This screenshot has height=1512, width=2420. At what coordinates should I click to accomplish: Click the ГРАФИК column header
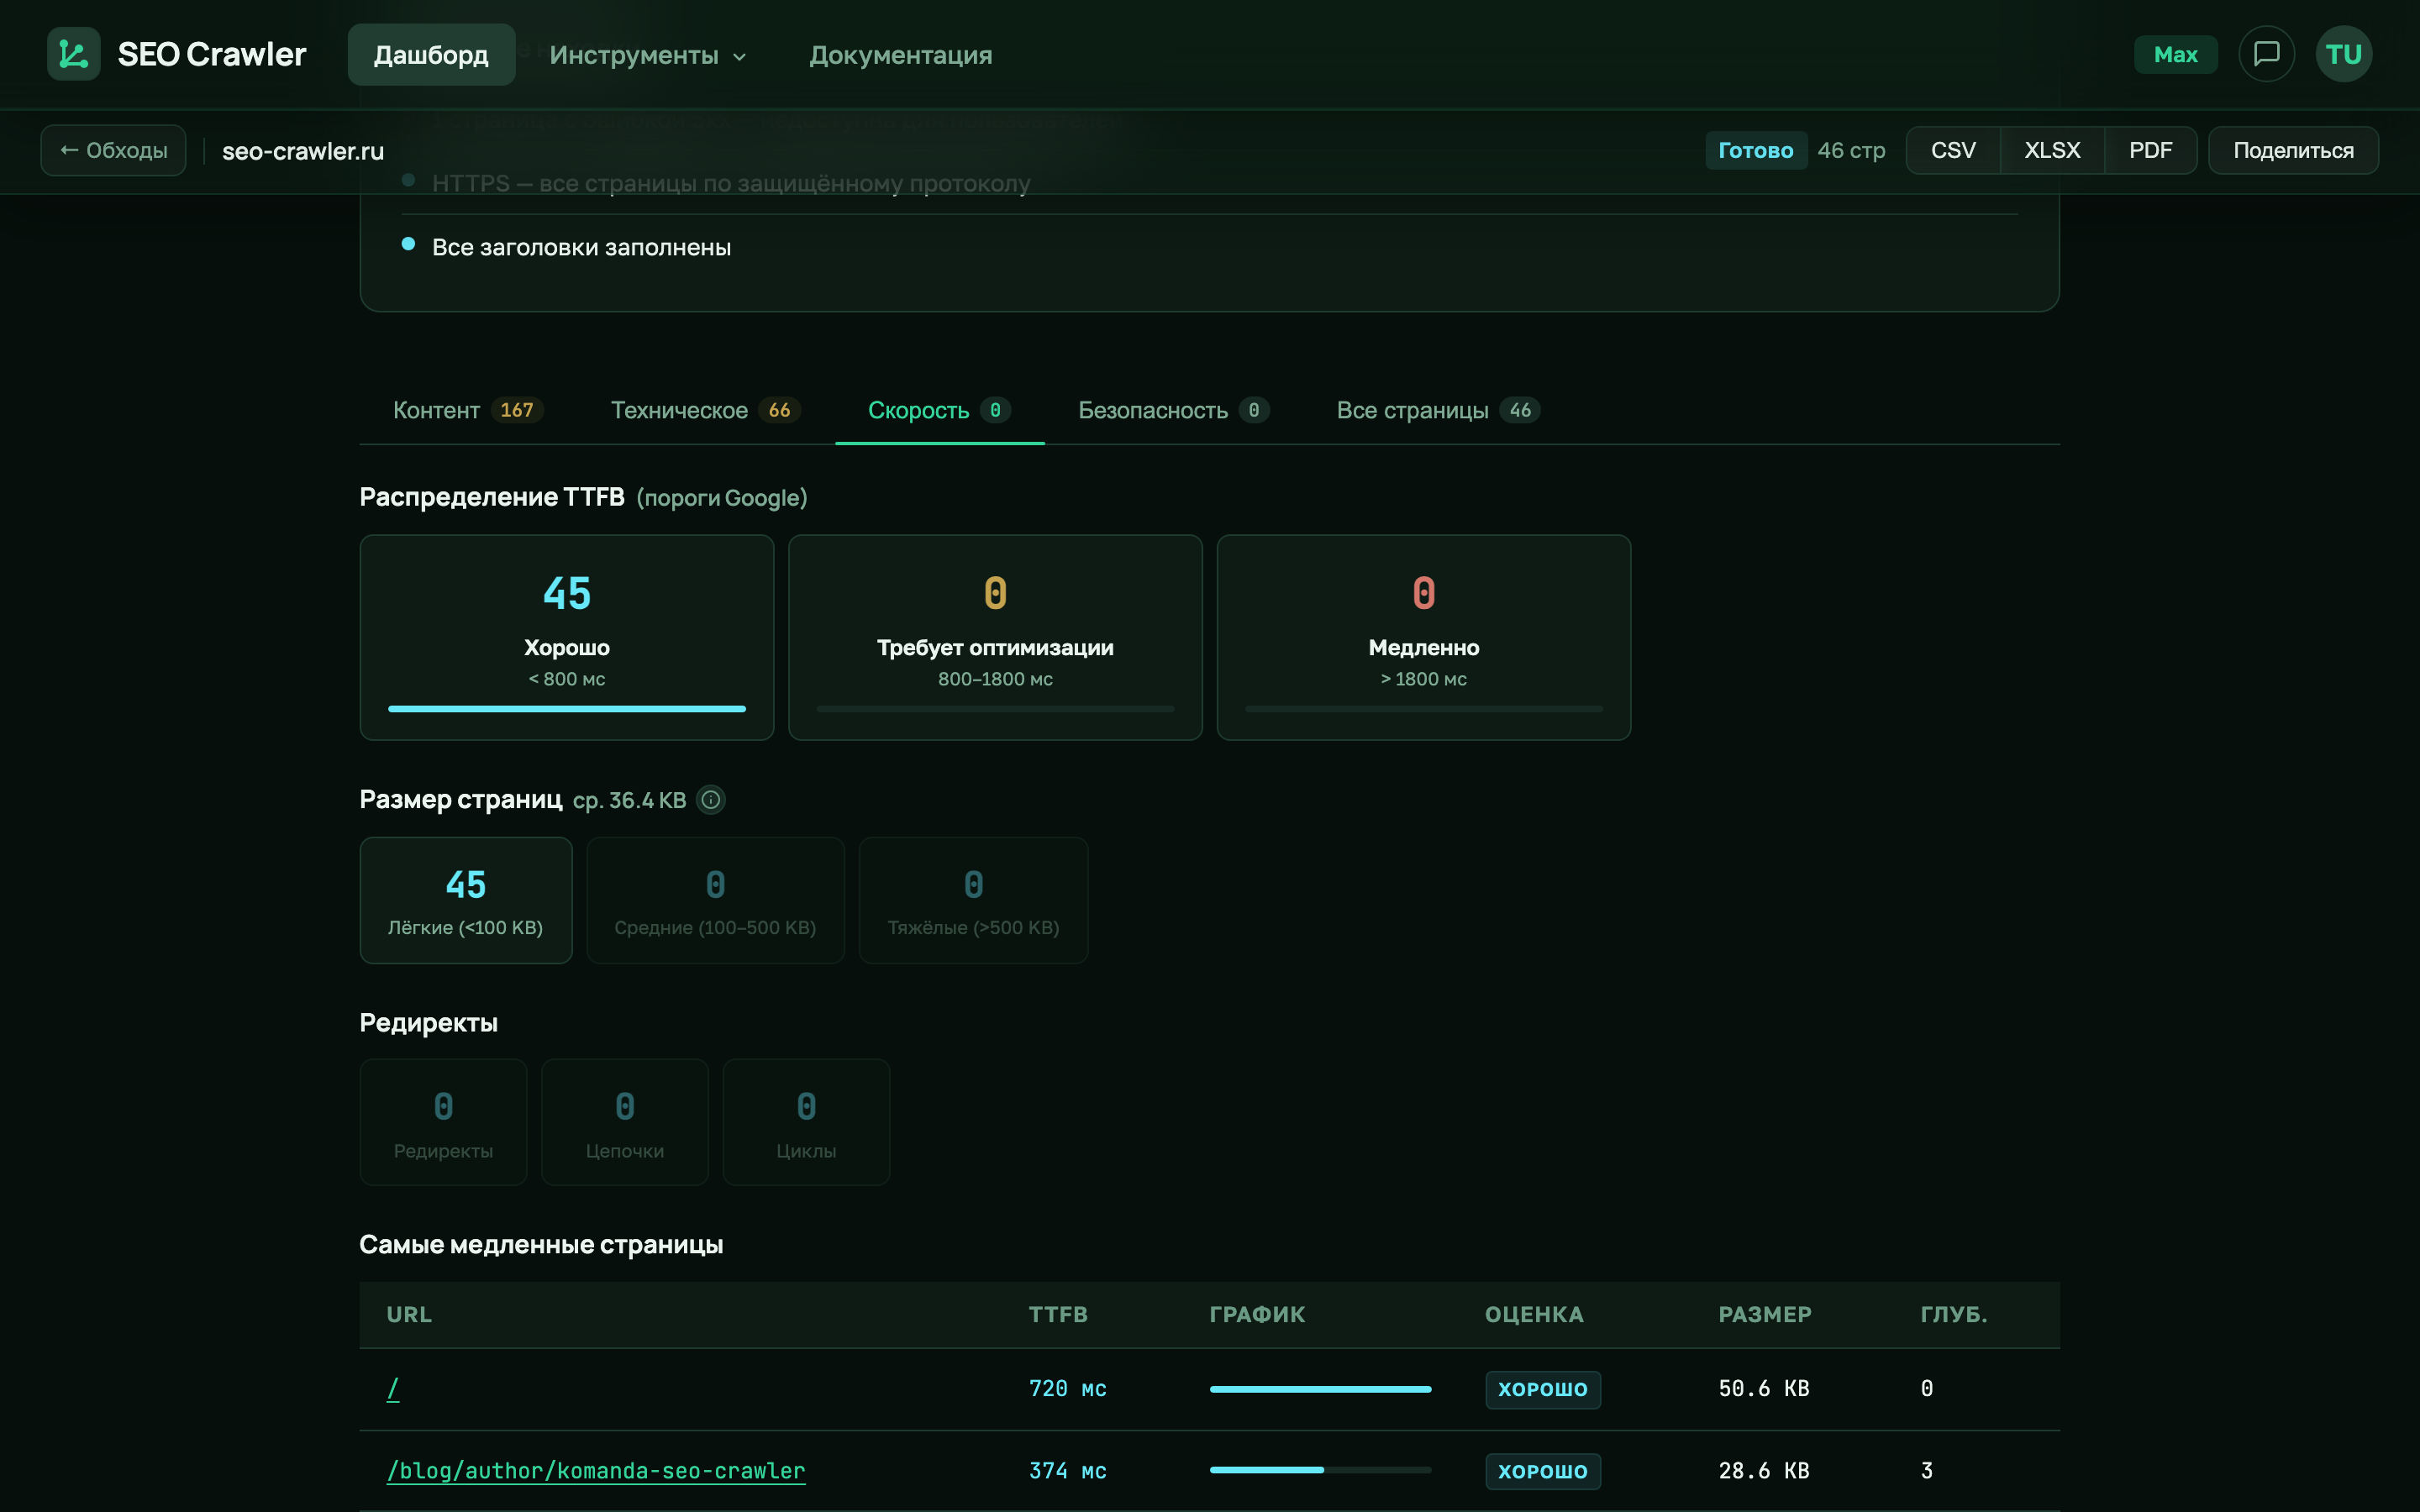[x=1257, y=1314]
